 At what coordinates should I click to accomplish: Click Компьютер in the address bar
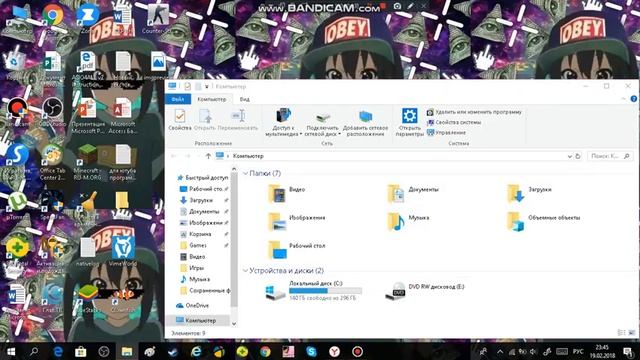pos(248,156)
